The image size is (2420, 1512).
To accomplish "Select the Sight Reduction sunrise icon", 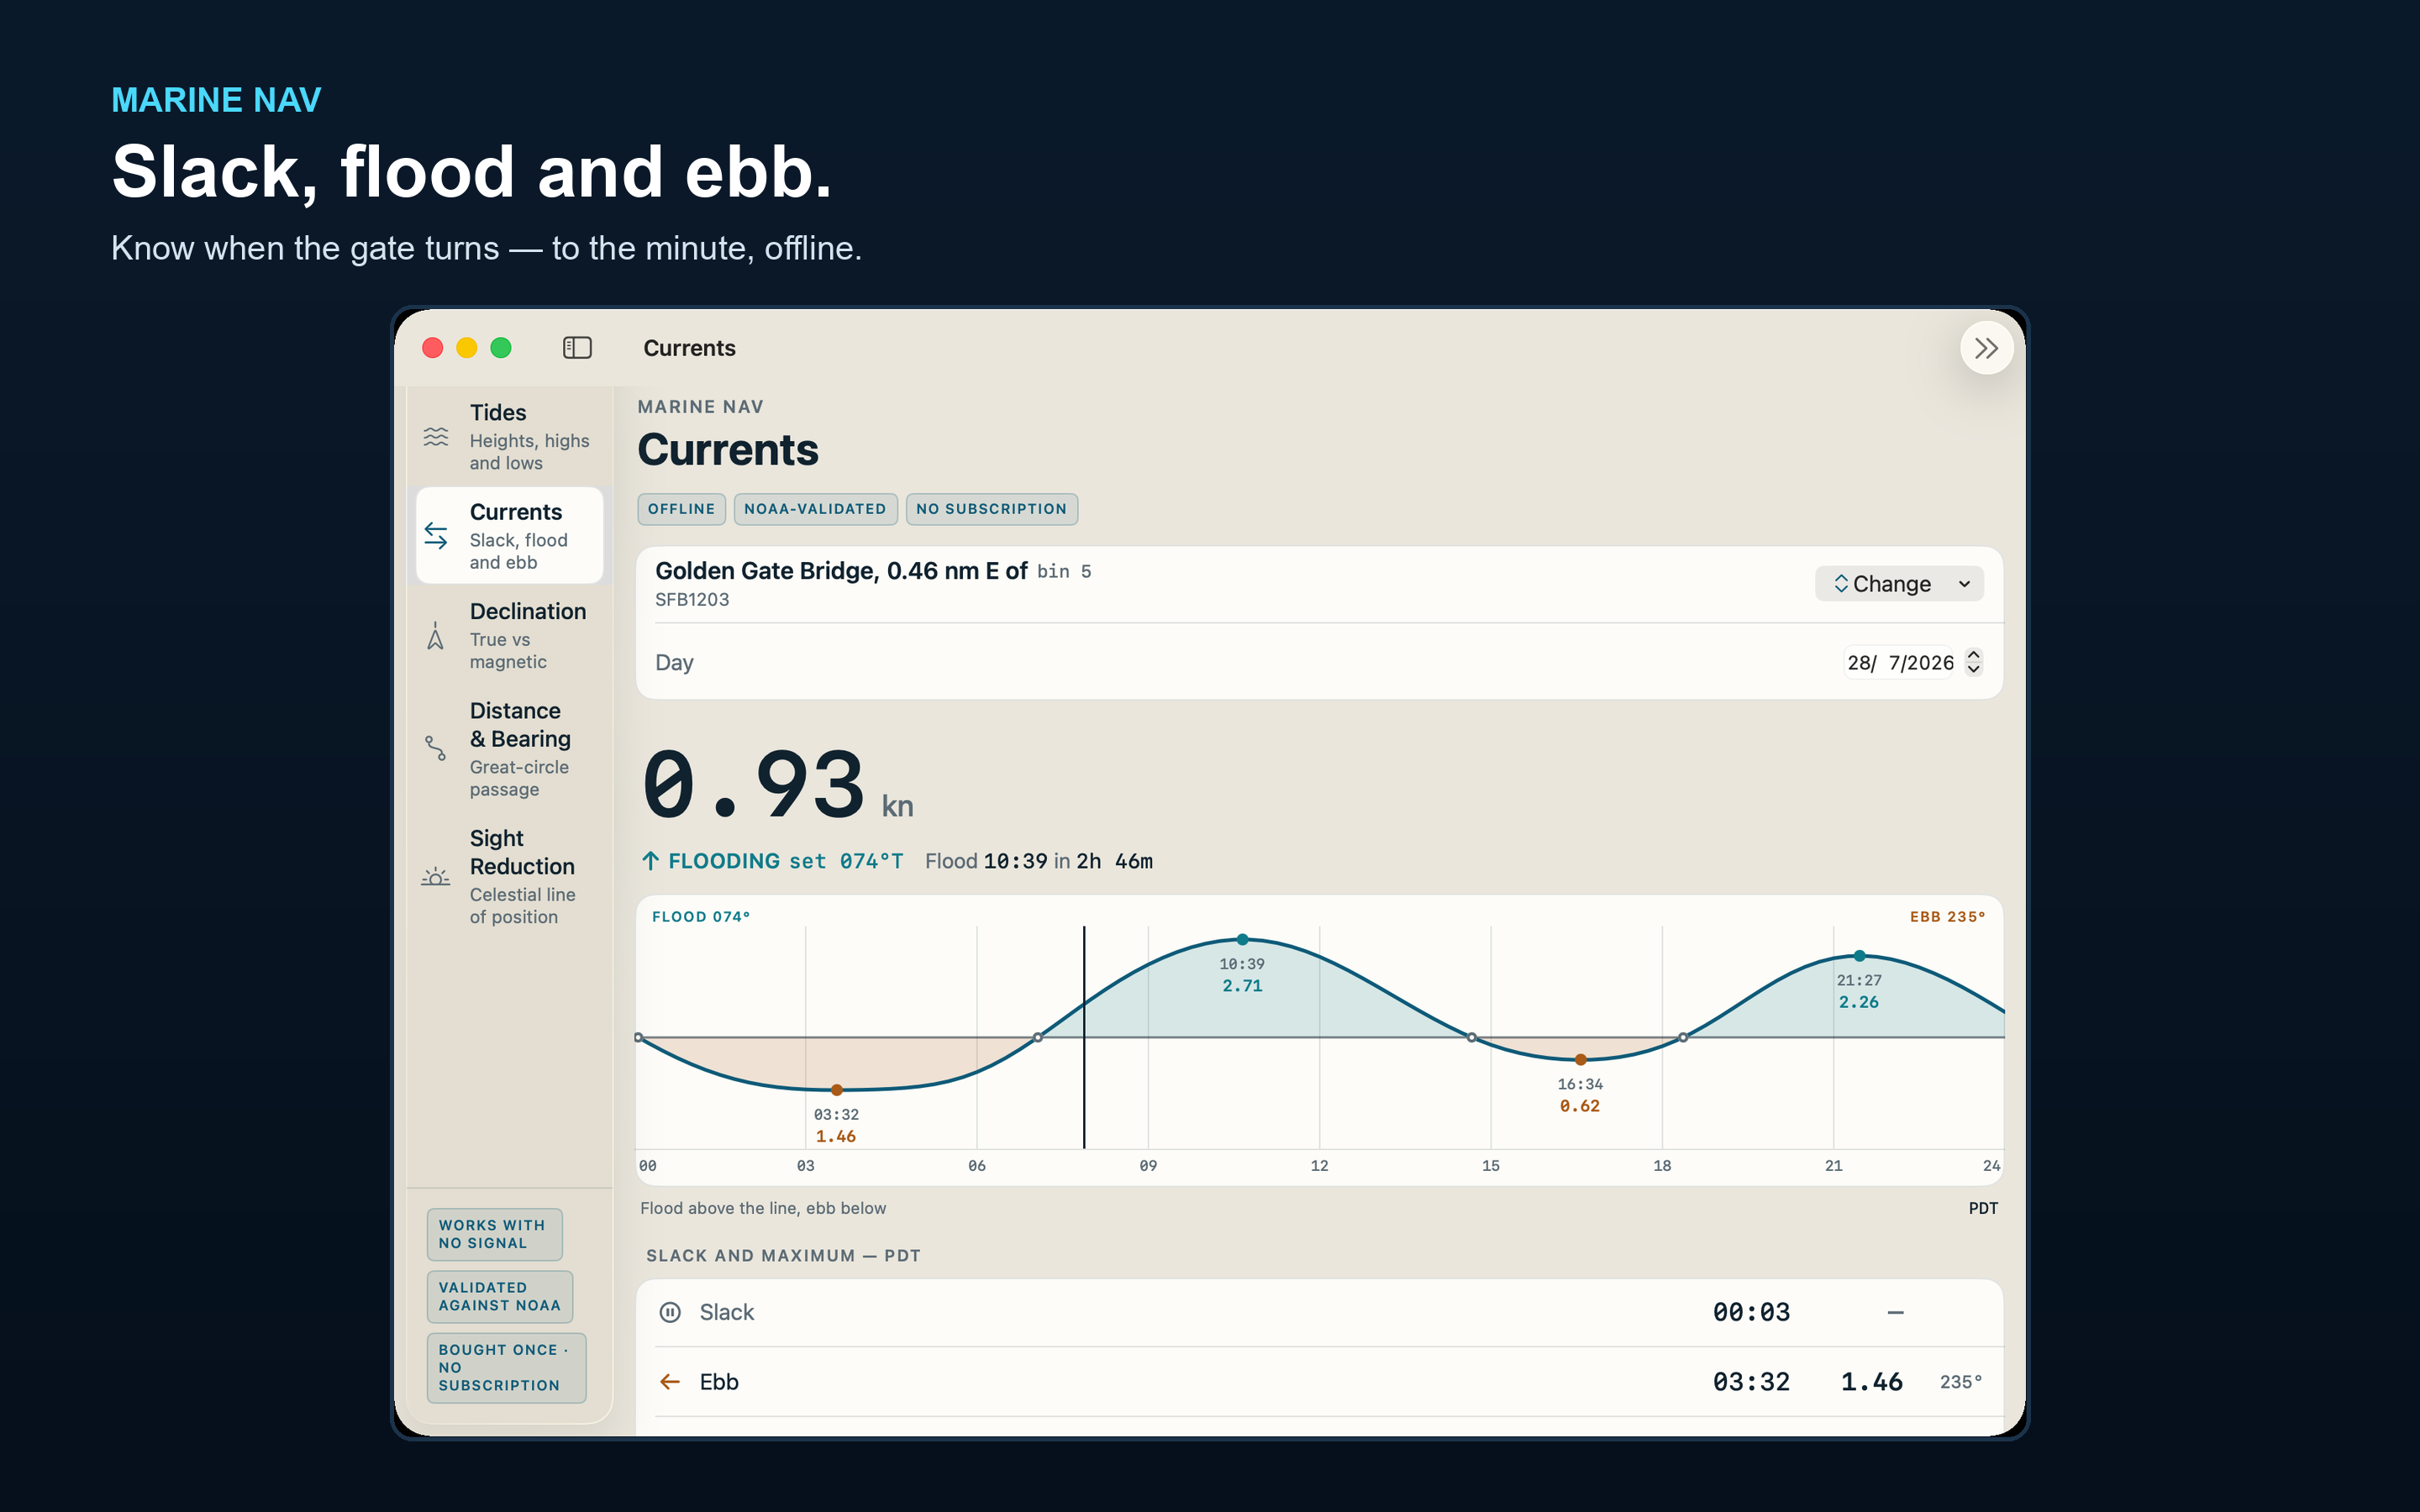I will pyautogui.click(x=435, y=877).
